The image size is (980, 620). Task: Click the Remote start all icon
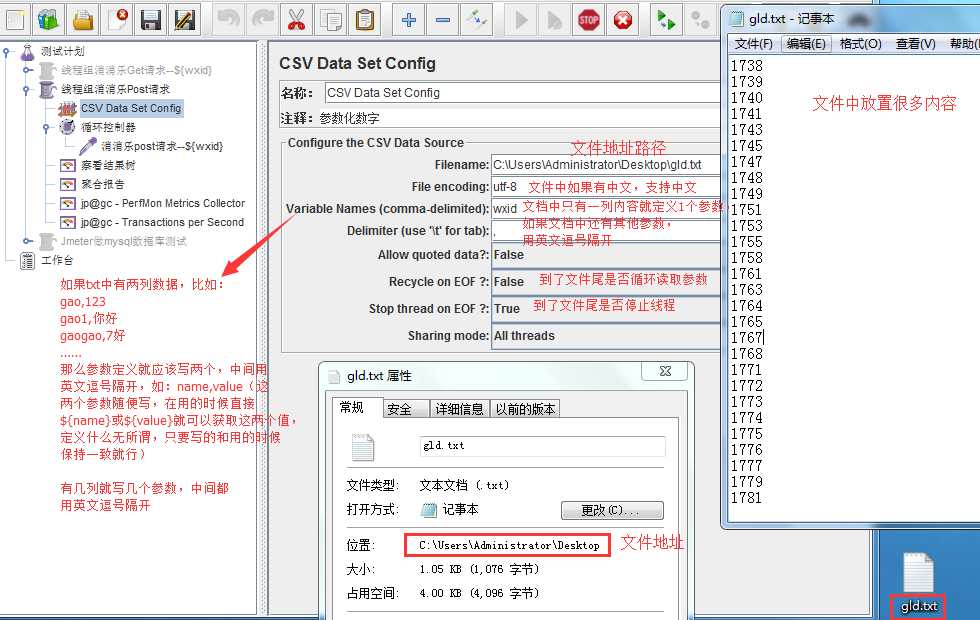pyautogui.click(x=666, y=19)
